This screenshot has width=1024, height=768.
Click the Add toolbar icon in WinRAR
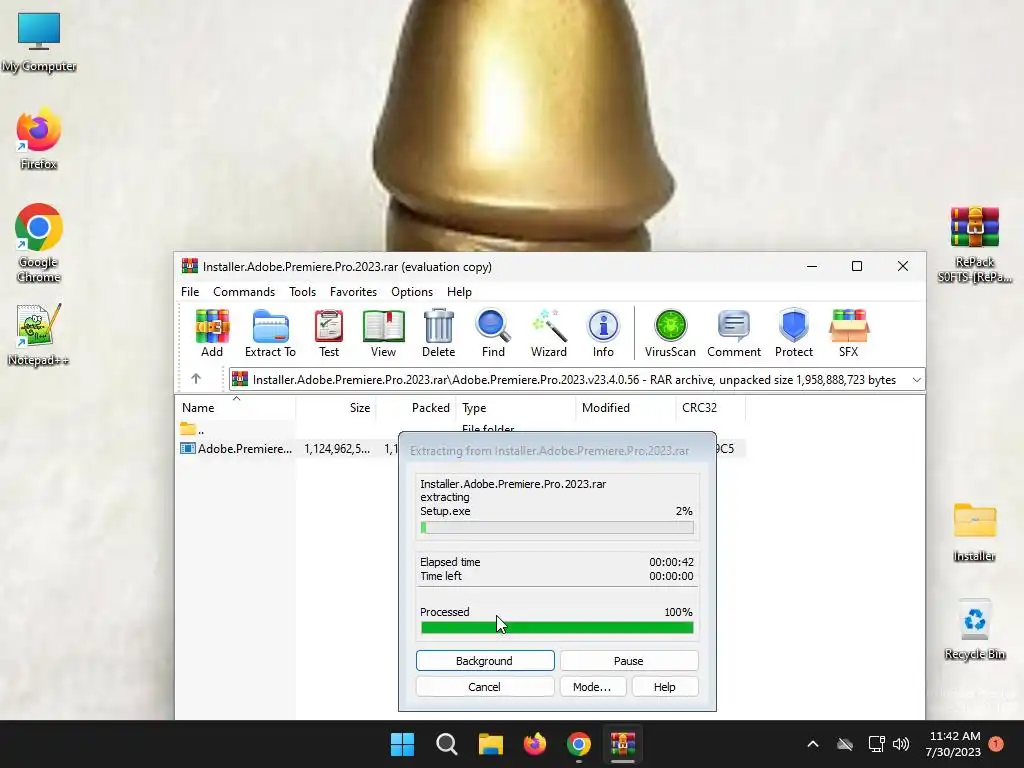tap(212, 333)
